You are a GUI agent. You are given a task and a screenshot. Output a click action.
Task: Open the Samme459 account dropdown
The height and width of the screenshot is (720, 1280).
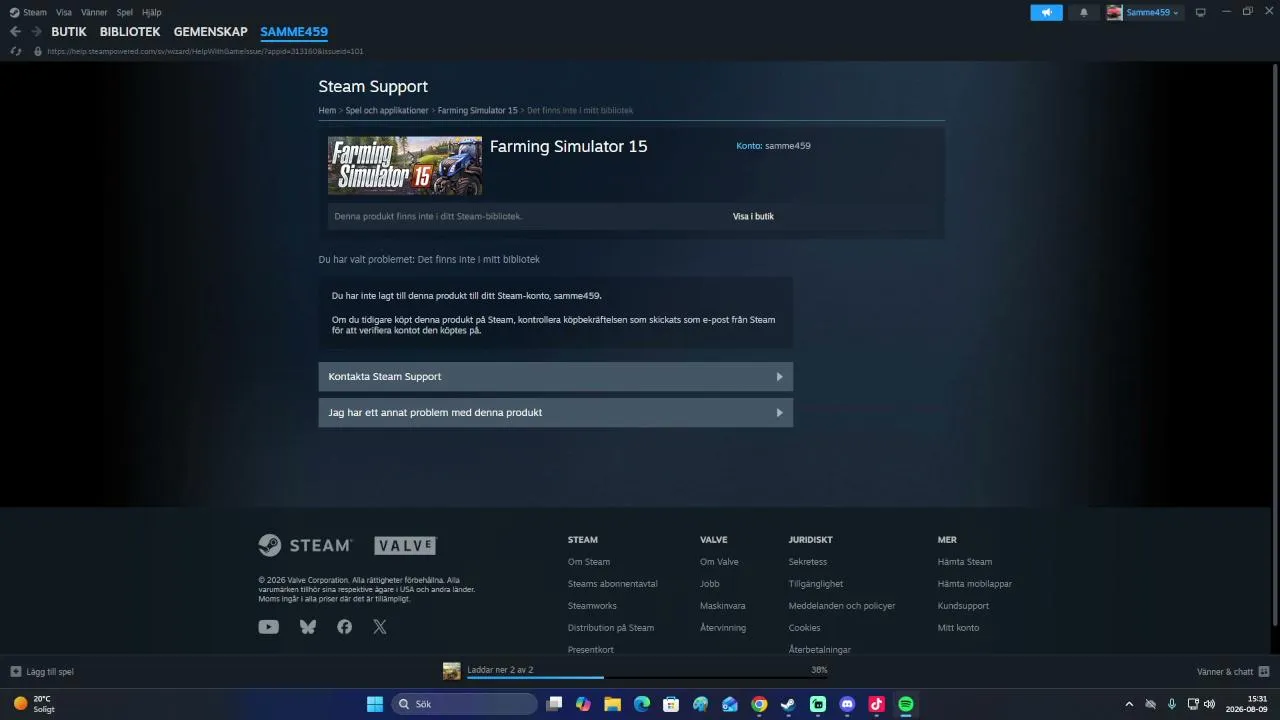click(1143, 12)
